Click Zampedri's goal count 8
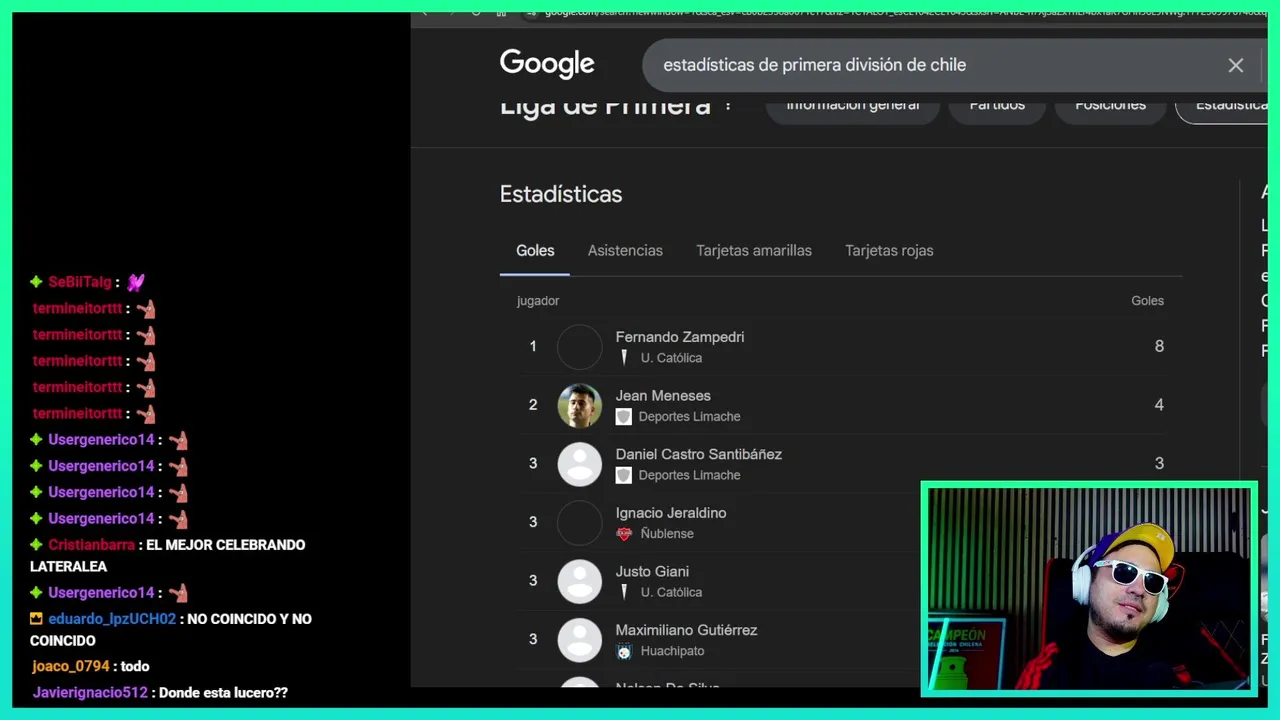 tap(1159, 347)
